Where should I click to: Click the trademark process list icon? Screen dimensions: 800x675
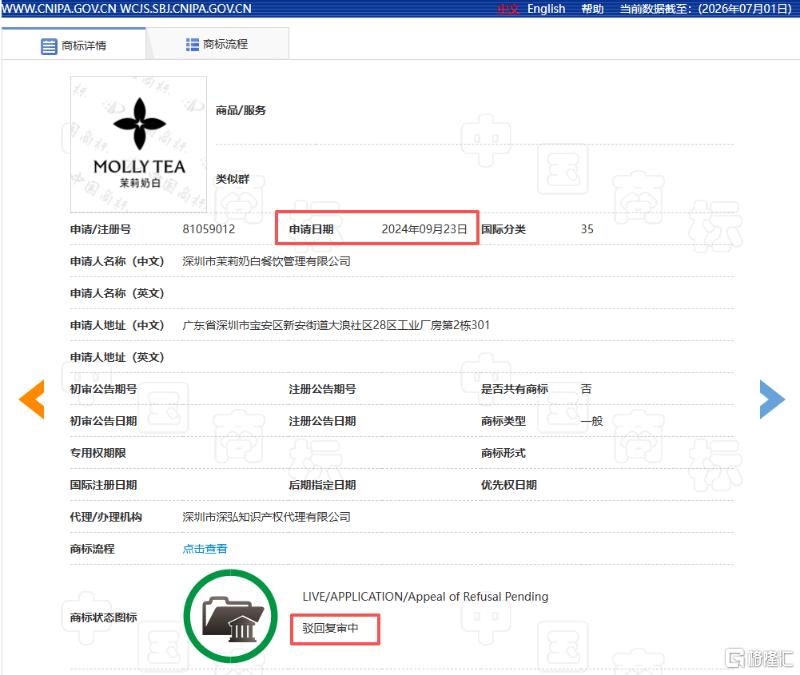tap(192, 45)
